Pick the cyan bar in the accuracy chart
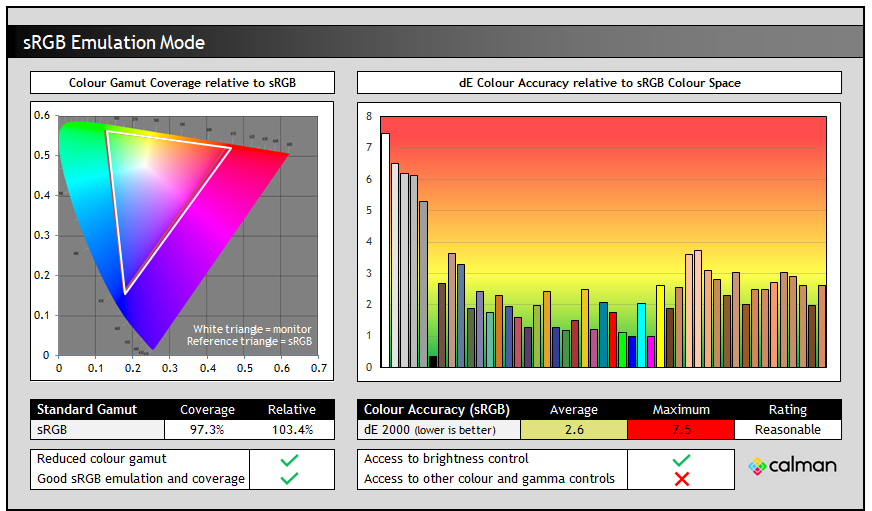 641,335
